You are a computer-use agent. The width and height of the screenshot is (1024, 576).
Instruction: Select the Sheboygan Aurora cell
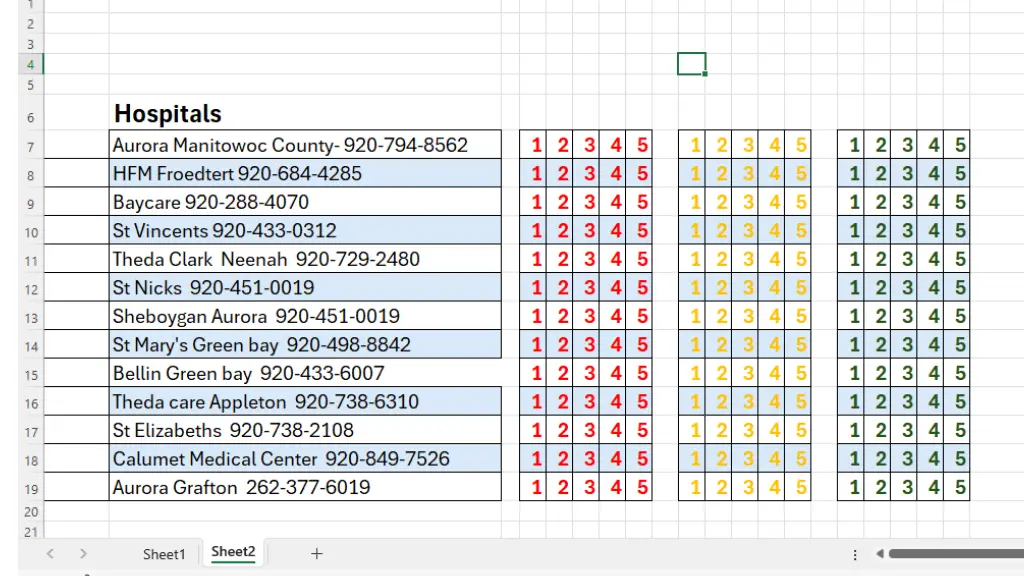click(x=305, y=316)
